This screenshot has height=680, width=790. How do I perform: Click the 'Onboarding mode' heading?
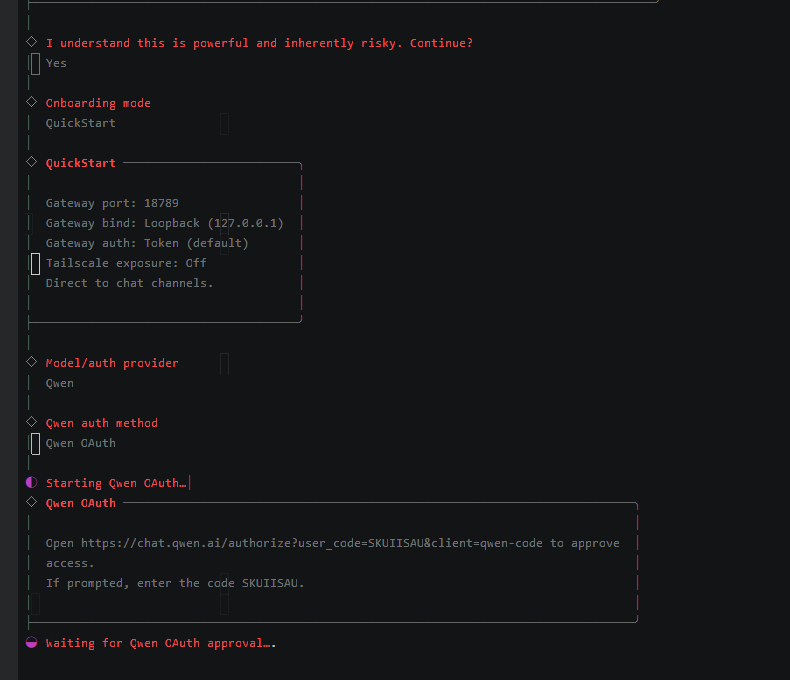pyautogui.click(x=98, y=103)
